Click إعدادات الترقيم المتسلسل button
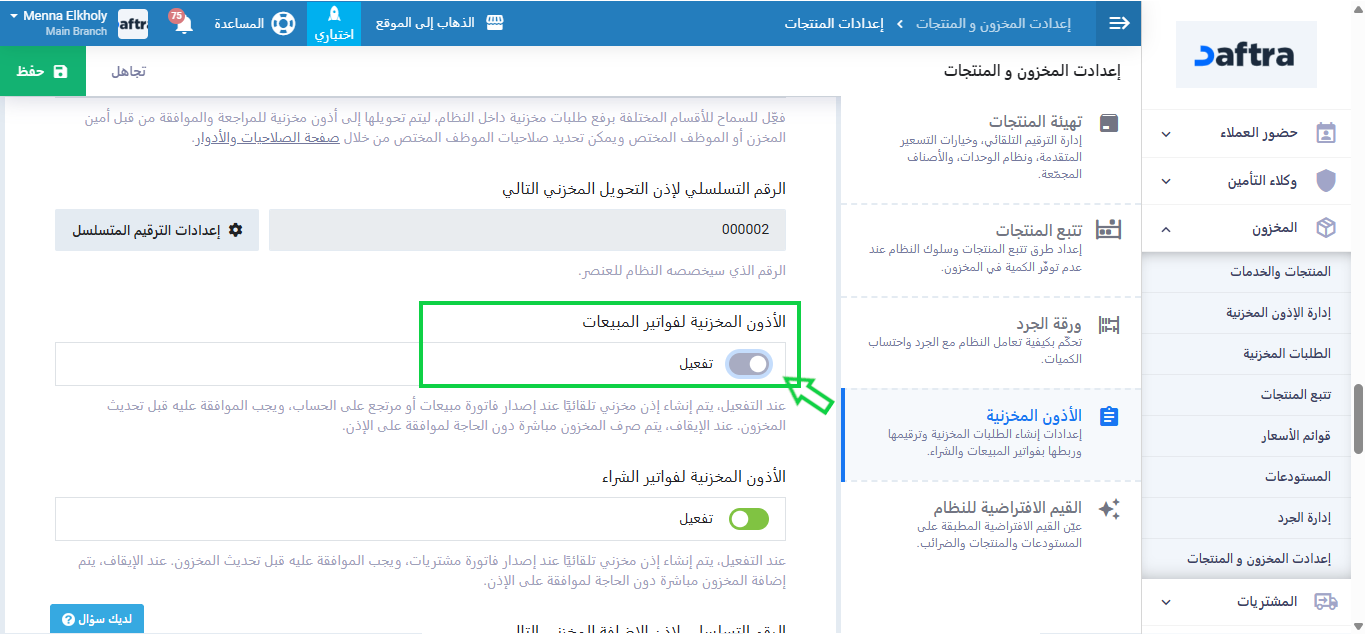The height and width of the screenshot is (634, 1365). 157,230
